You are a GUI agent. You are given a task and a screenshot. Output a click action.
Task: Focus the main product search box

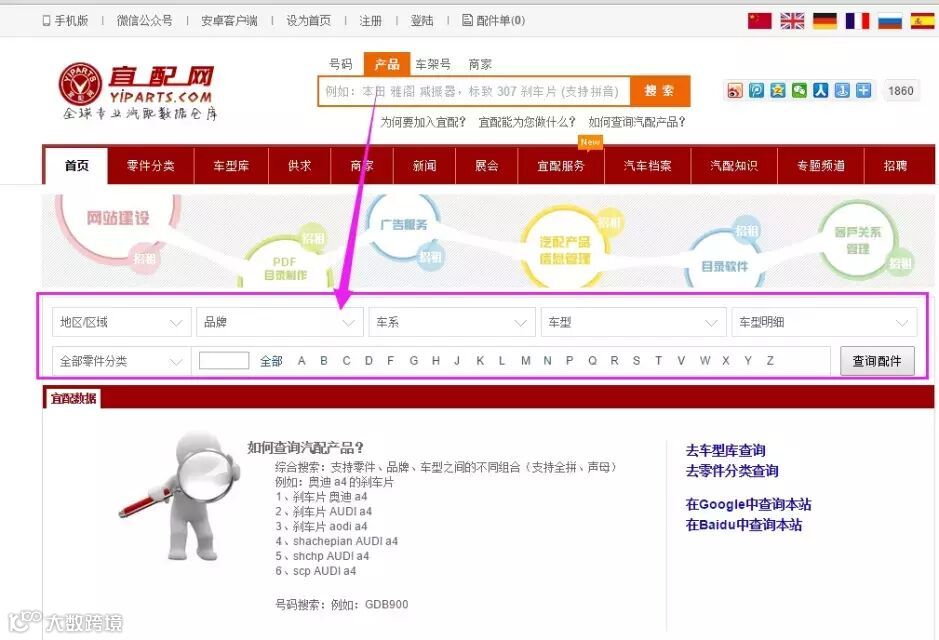pos(474,91)
